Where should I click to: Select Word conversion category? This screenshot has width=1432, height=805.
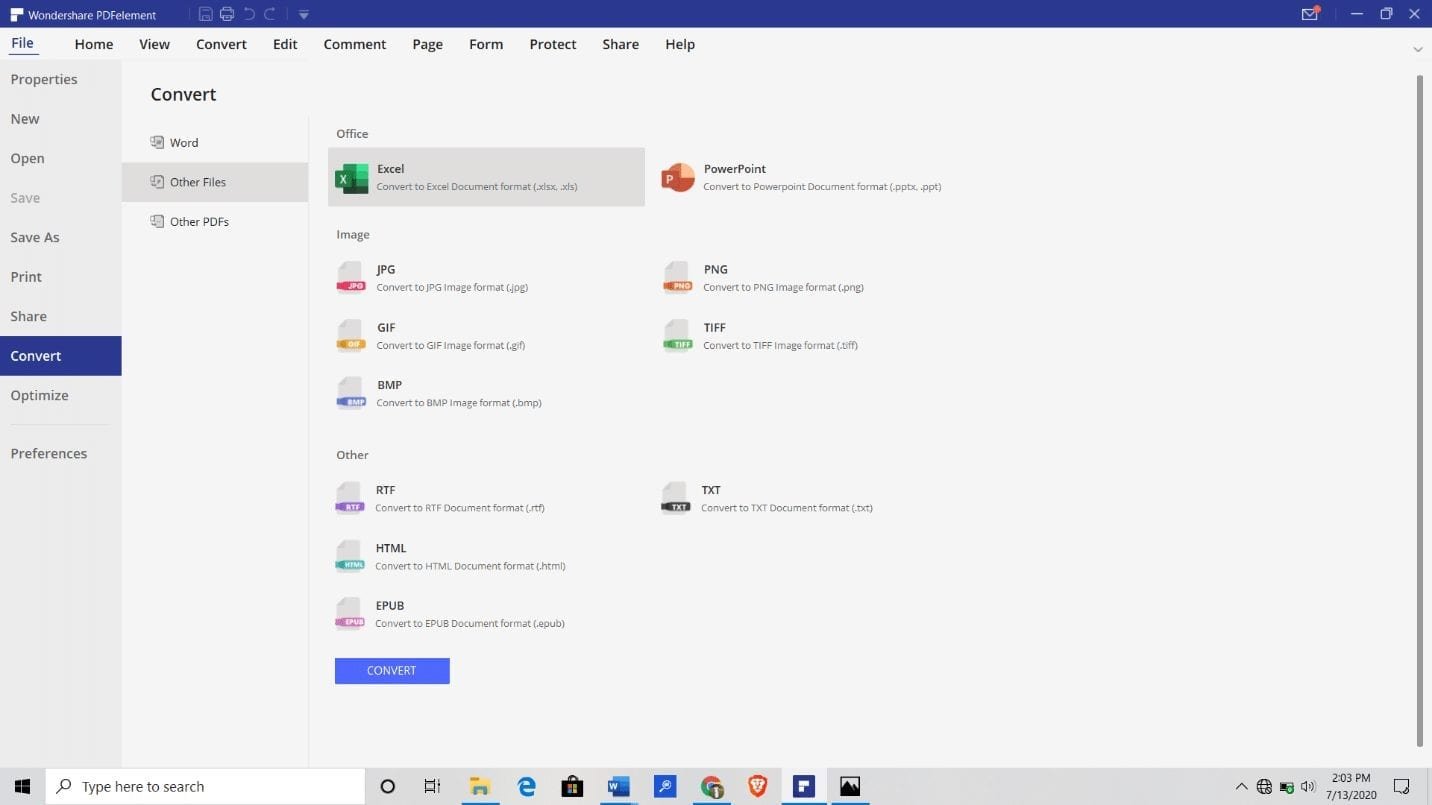[184, 142]
